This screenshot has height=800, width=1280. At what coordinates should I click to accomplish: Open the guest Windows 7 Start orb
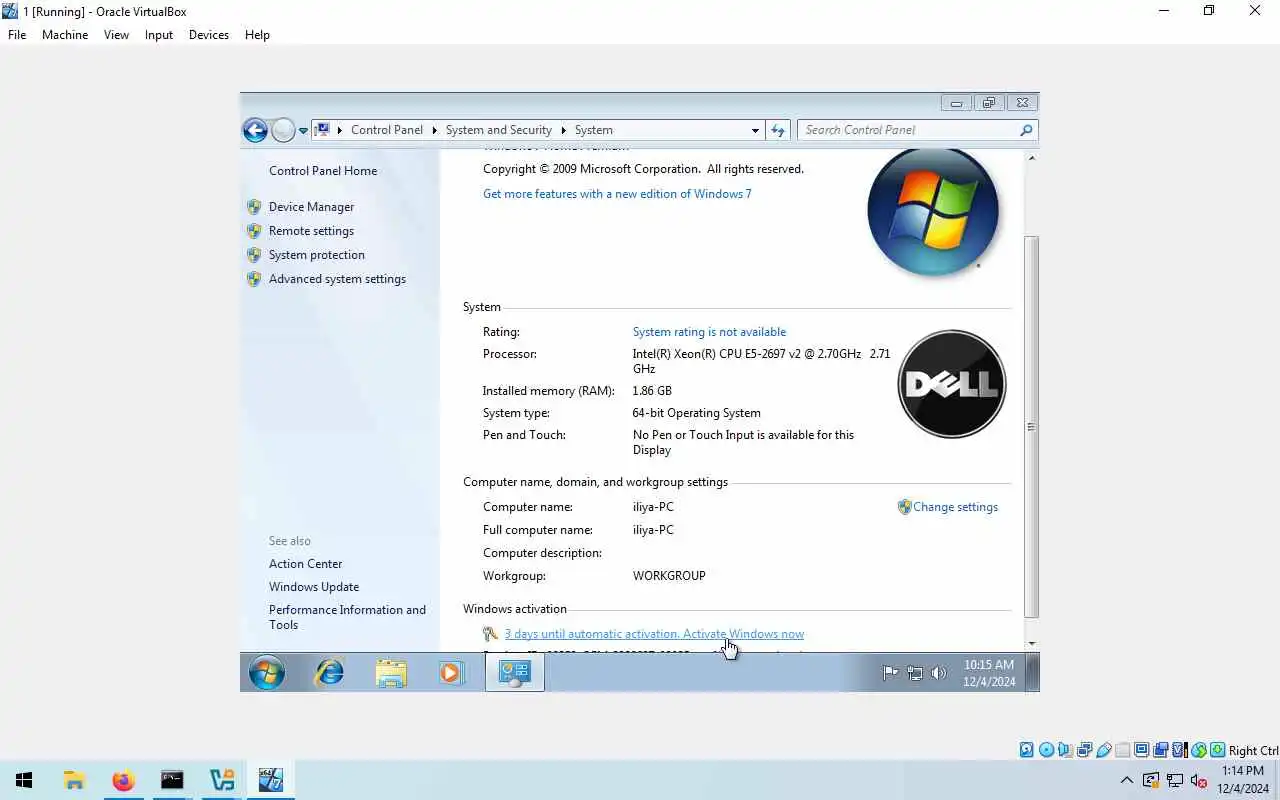pyautogui.click(x=266, y=672)
